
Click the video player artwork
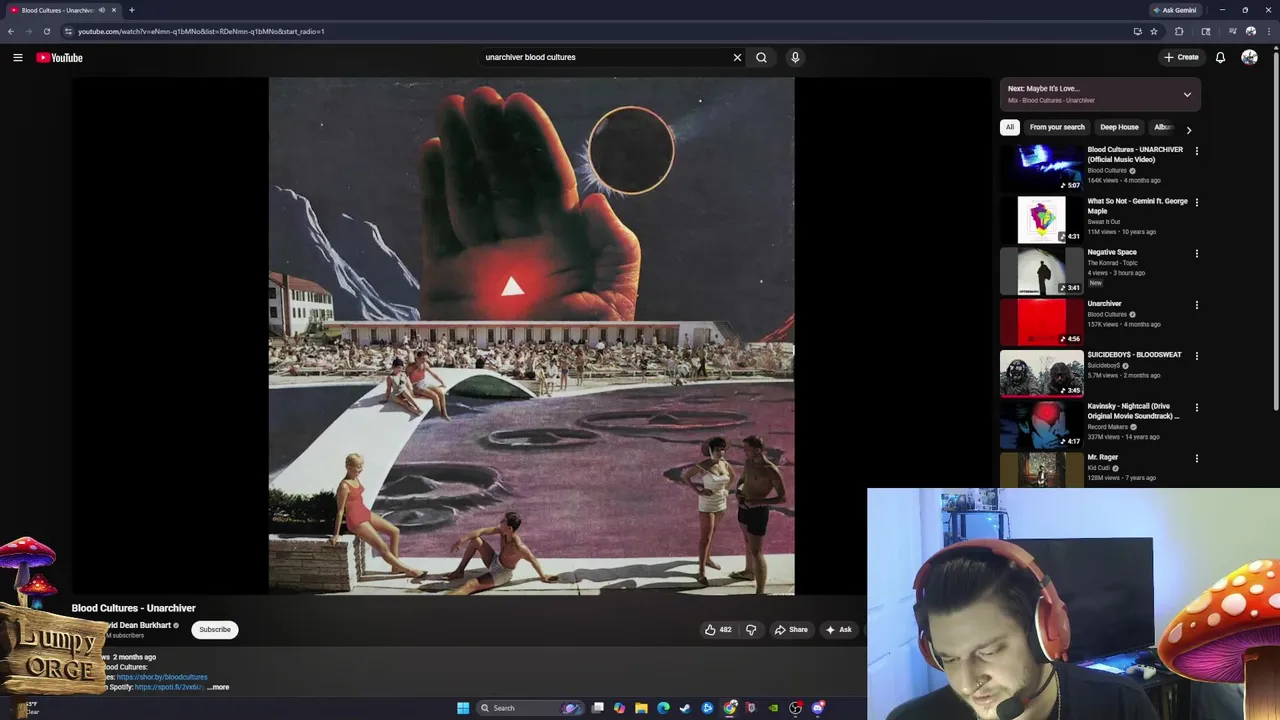click(531, 336)
